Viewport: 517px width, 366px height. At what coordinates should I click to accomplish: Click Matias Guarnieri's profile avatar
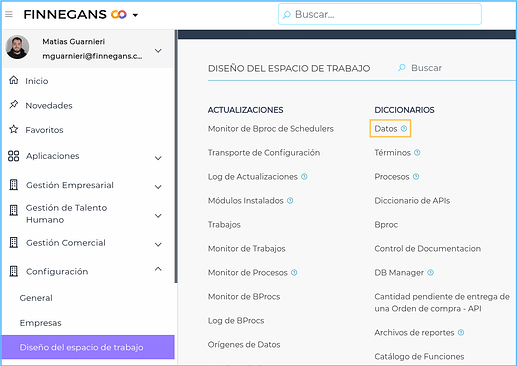tap(17, 47)
